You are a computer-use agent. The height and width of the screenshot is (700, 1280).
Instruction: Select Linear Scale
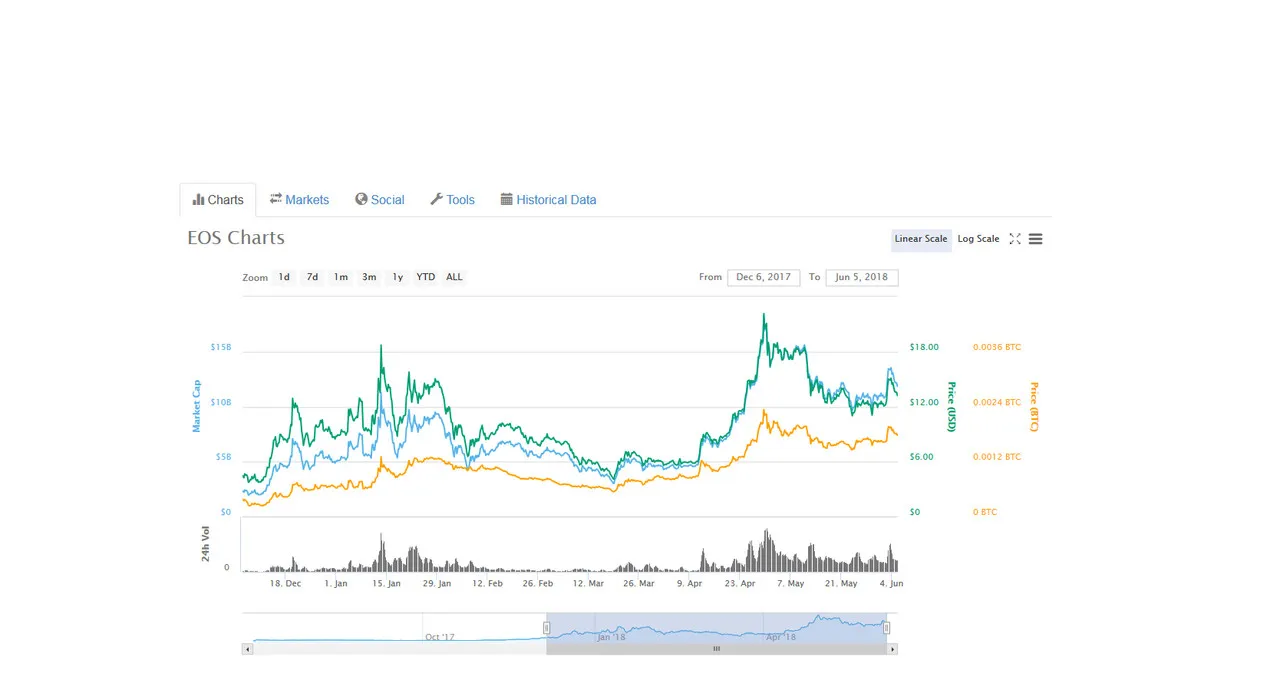tap(921, 239)
